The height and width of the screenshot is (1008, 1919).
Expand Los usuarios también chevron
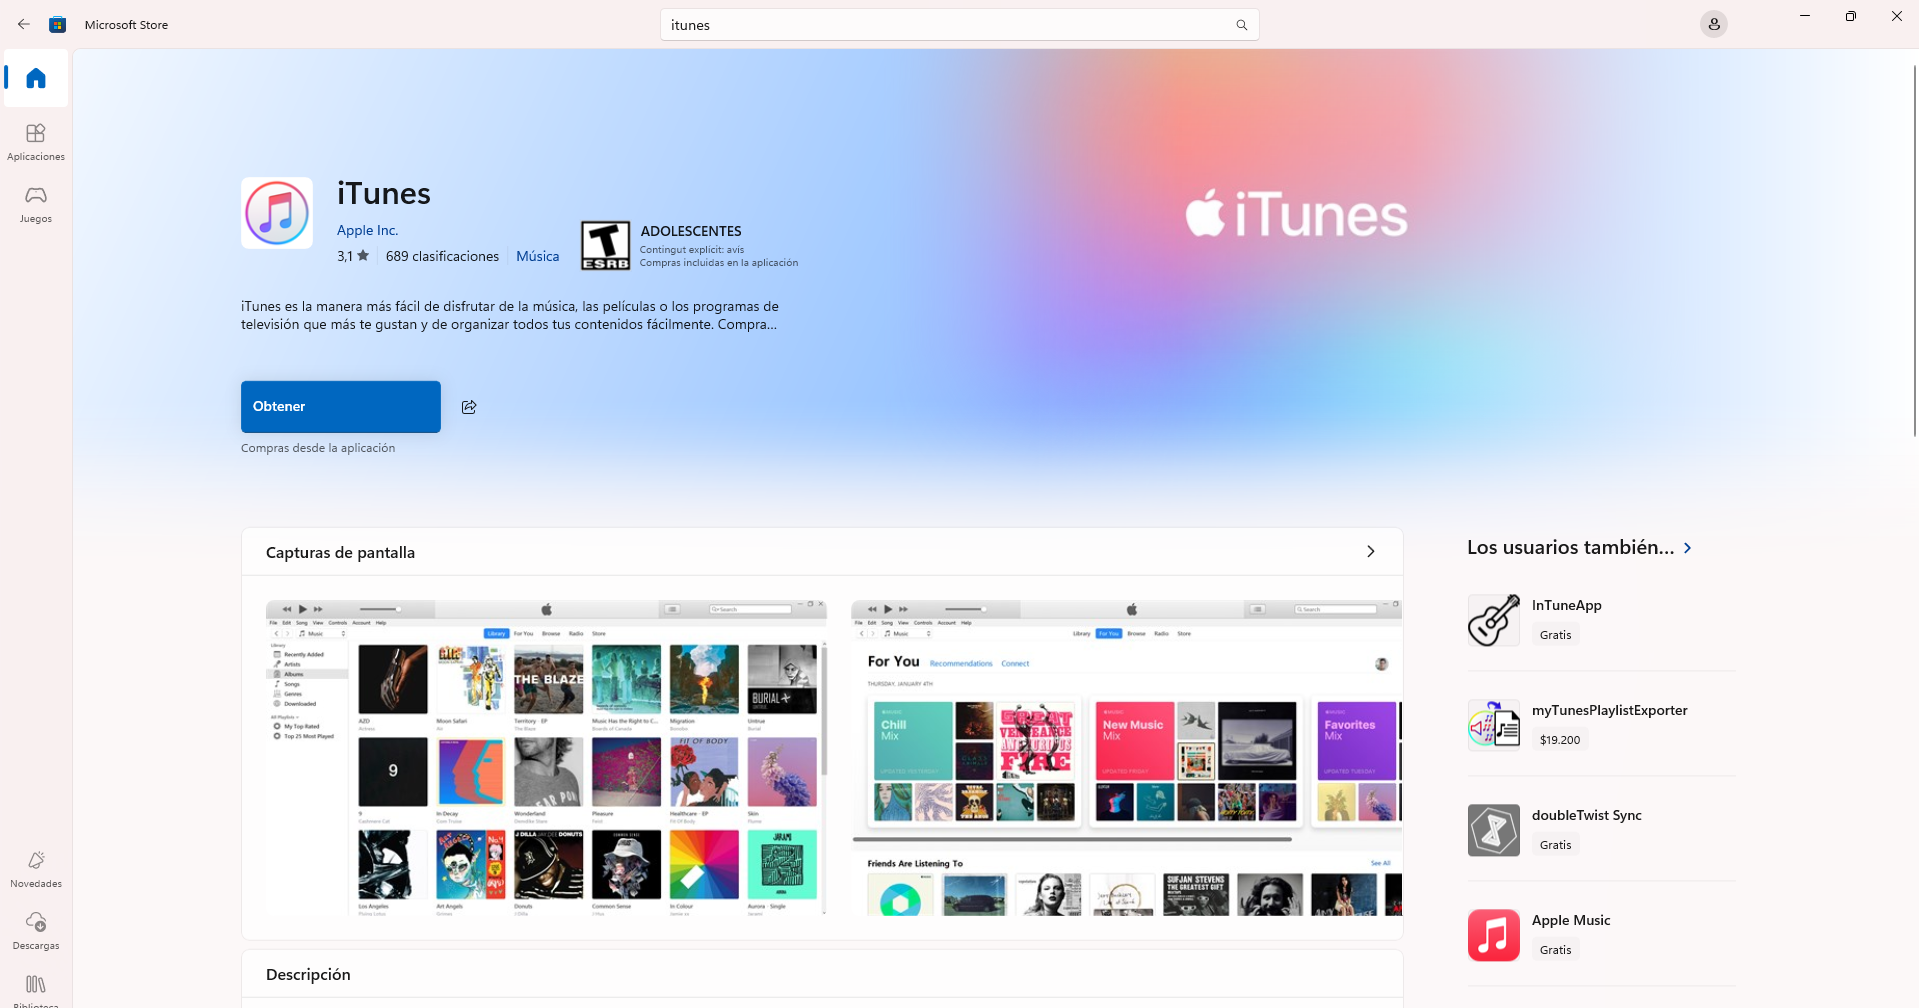pos(1688,548)
